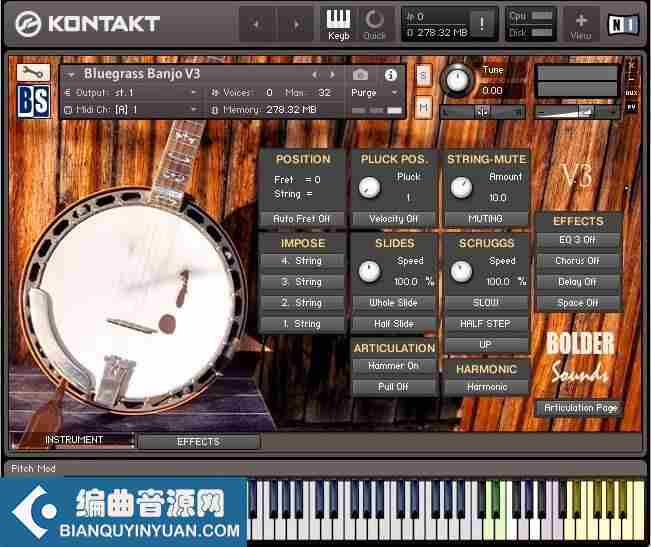Click the Scruggs SLOW button

coord(486,303)
